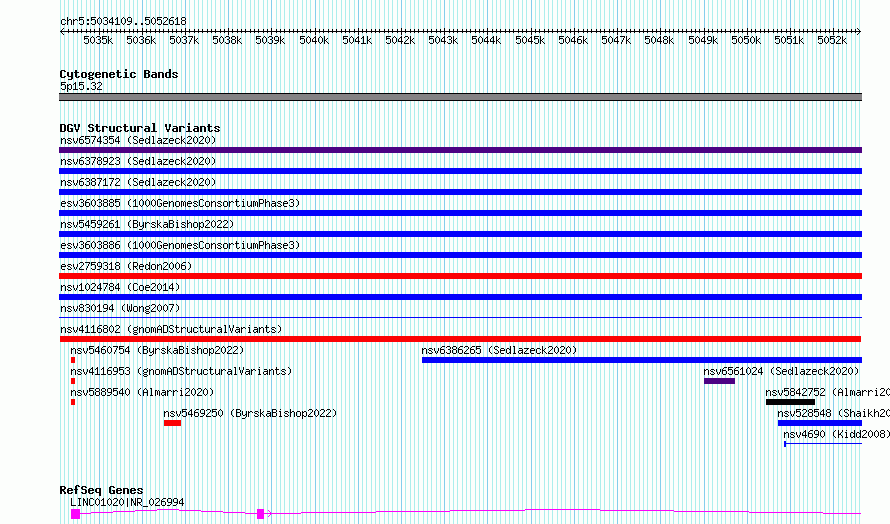Click the 5040k ruler position

[x=314, y=40]
